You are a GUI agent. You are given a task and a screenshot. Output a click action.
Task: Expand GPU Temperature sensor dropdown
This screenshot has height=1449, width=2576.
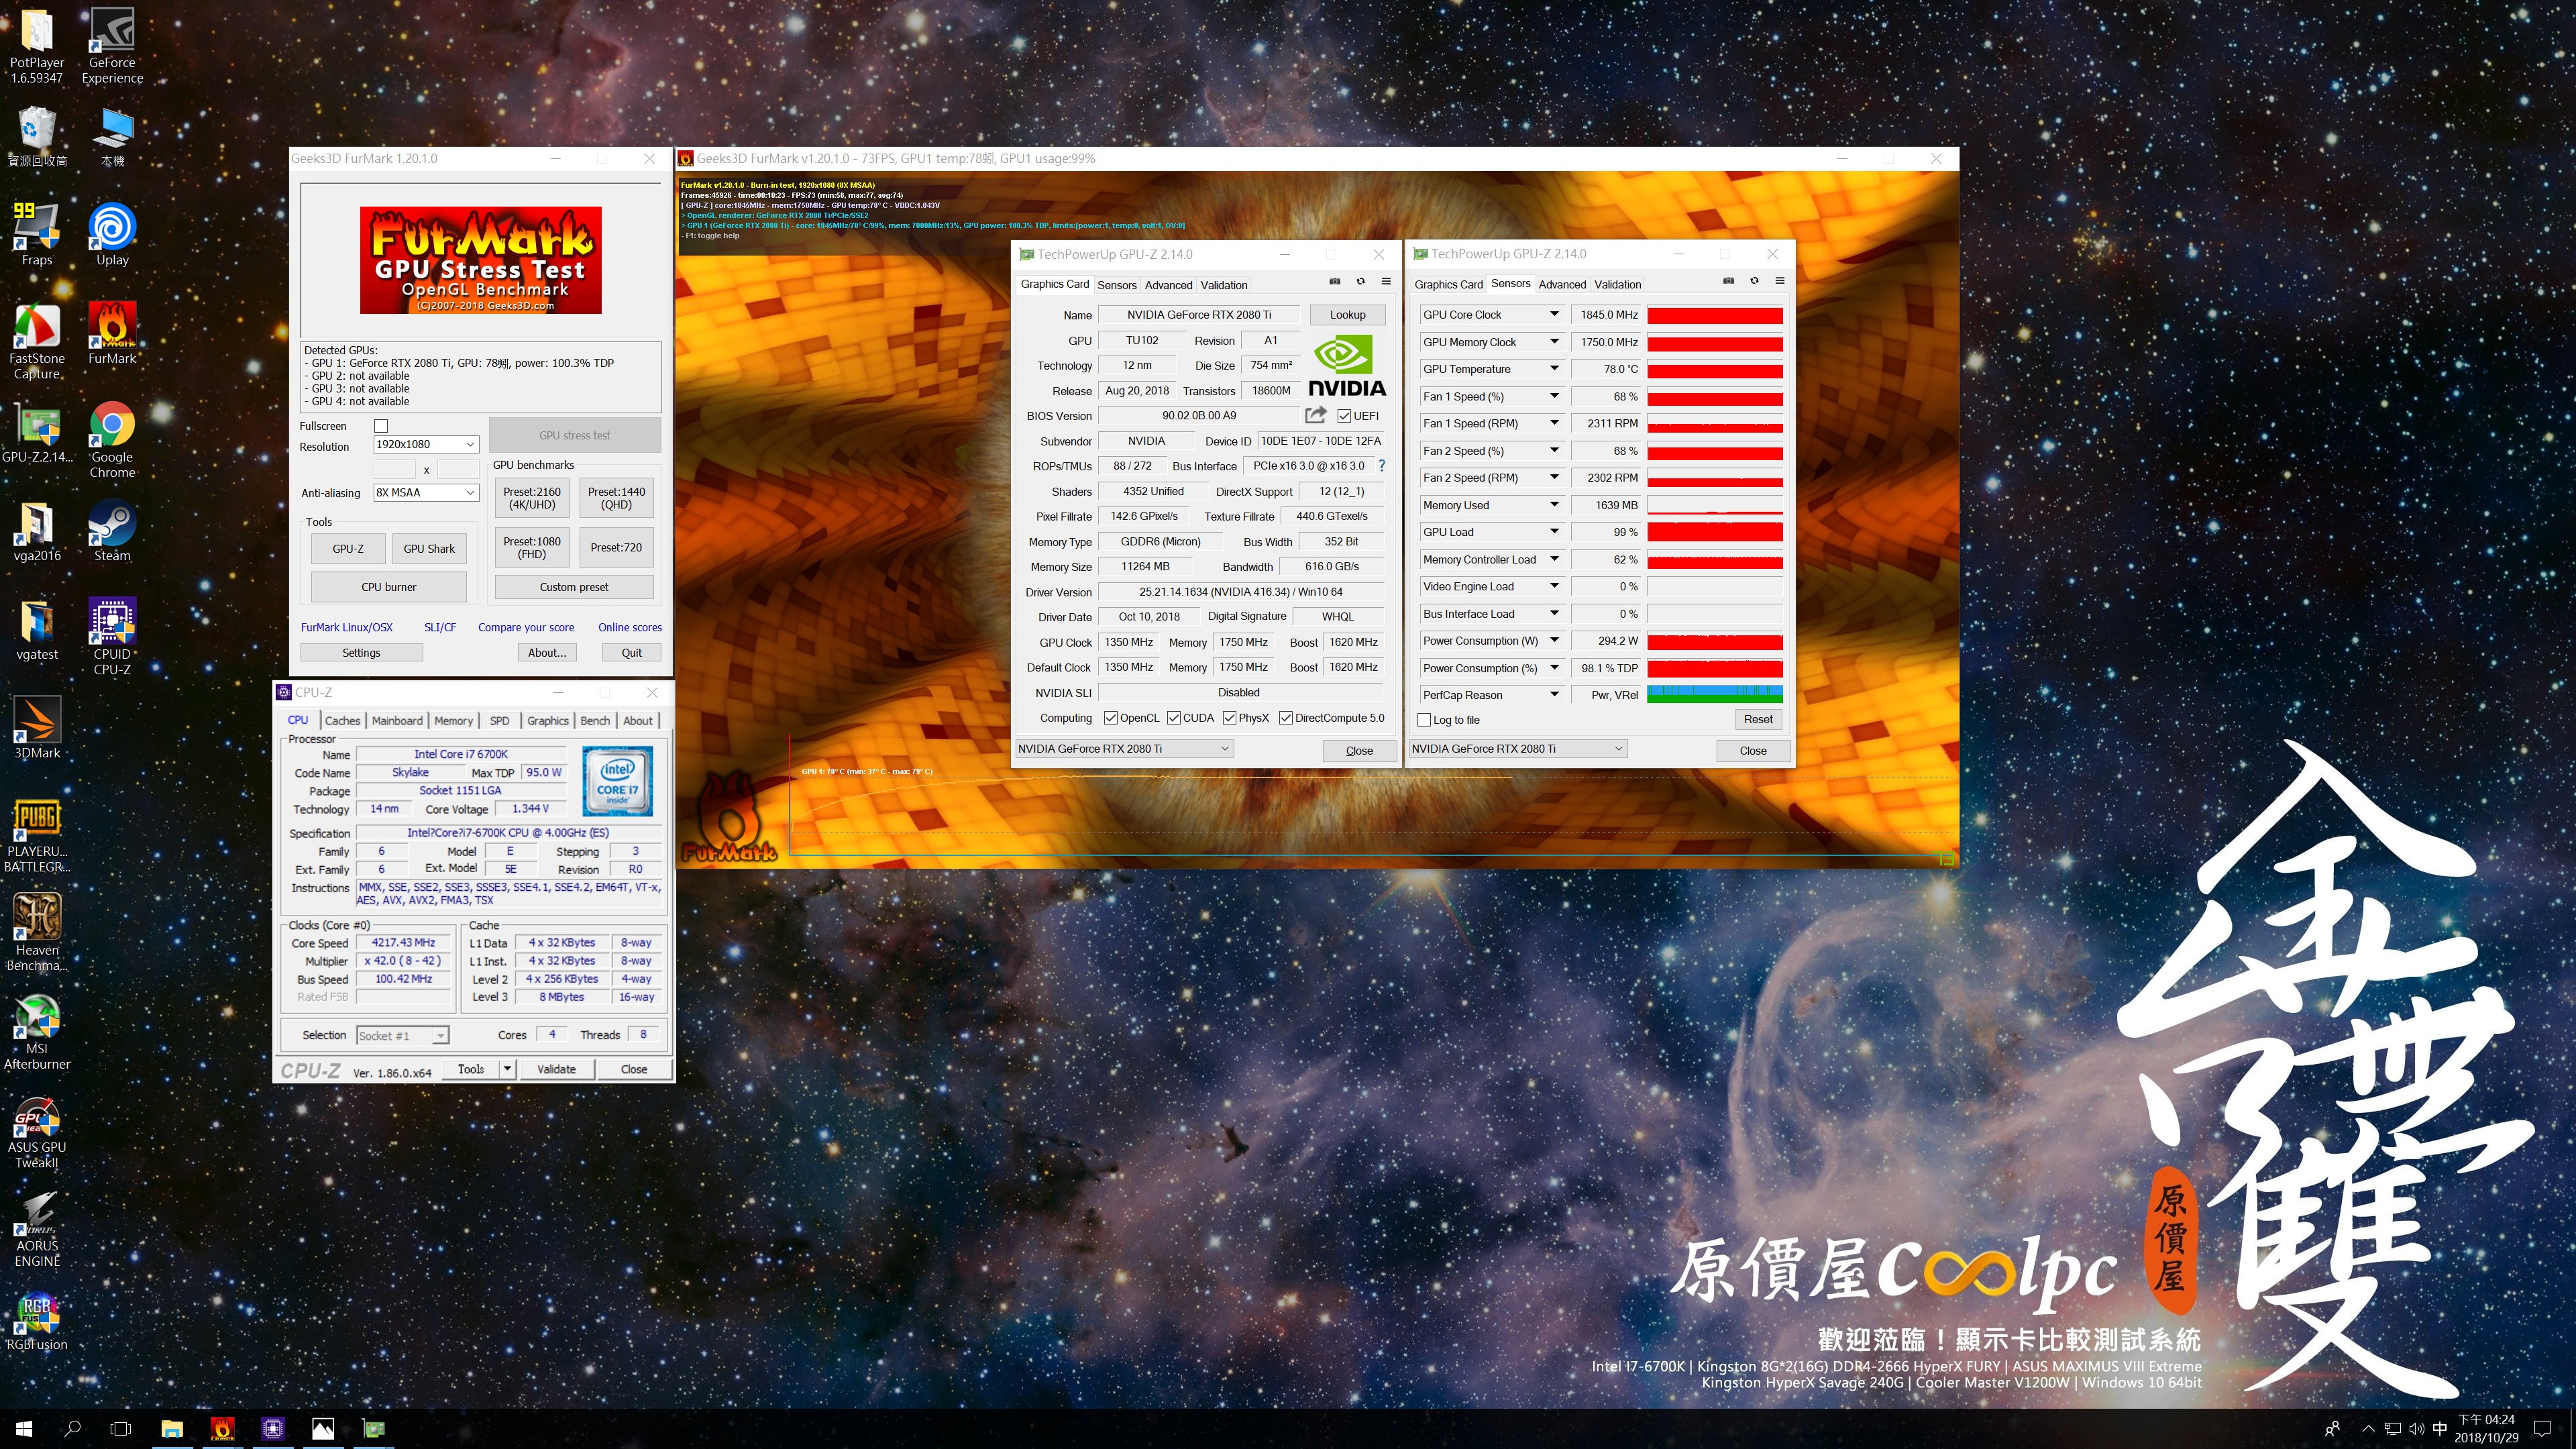[1554, 369]
